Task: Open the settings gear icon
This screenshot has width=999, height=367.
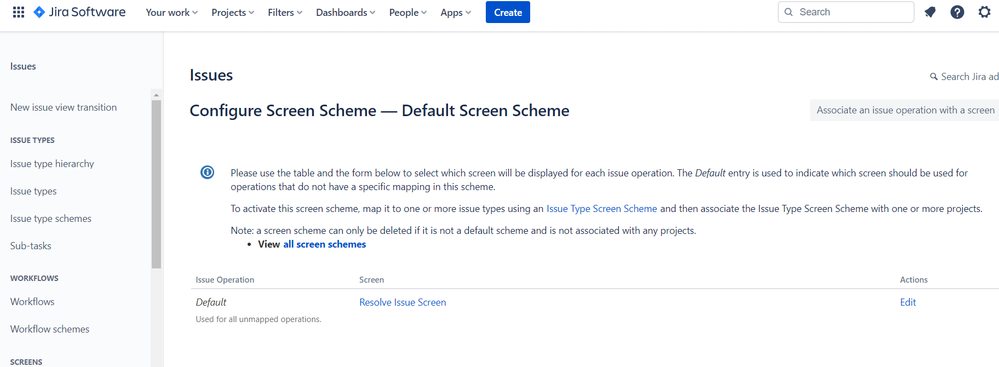Action: (984, 12)
